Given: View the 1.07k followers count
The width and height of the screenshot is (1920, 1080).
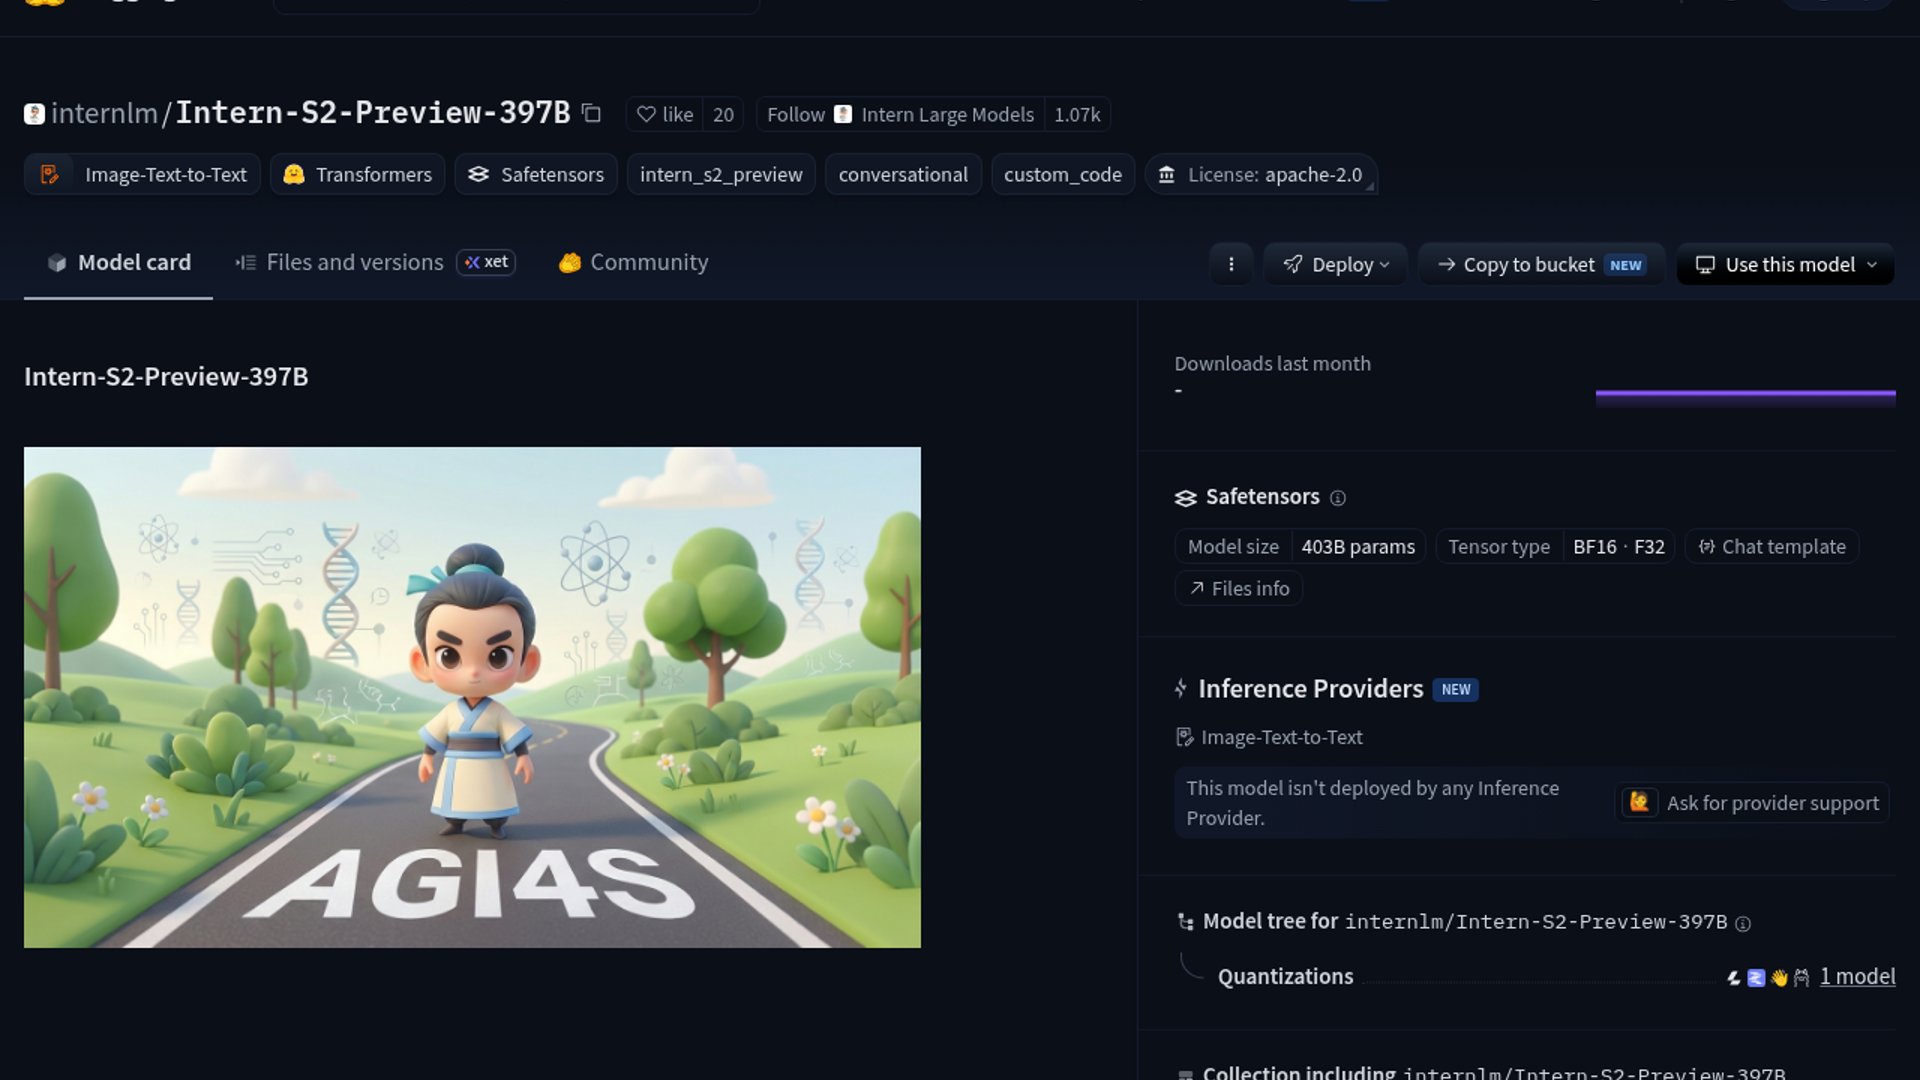Looking at the screenshot, I should [x=1077, y=114].
